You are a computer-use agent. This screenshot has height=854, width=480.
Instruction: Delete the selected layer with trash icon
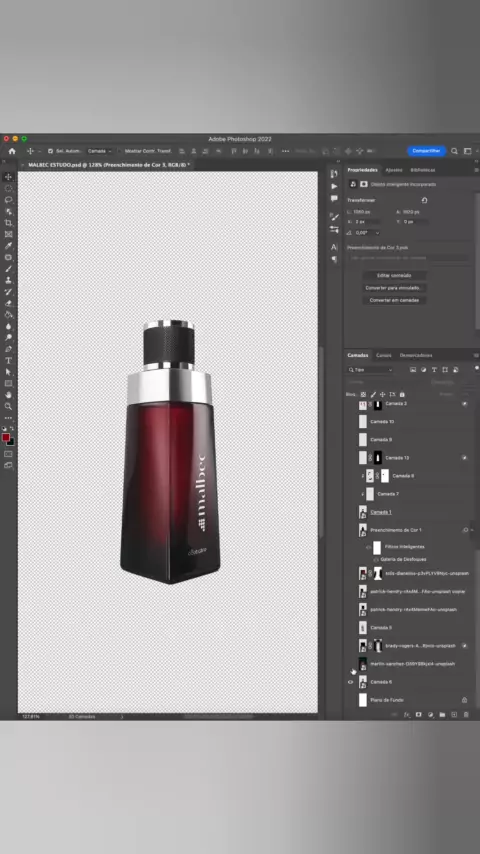(466, 715)
